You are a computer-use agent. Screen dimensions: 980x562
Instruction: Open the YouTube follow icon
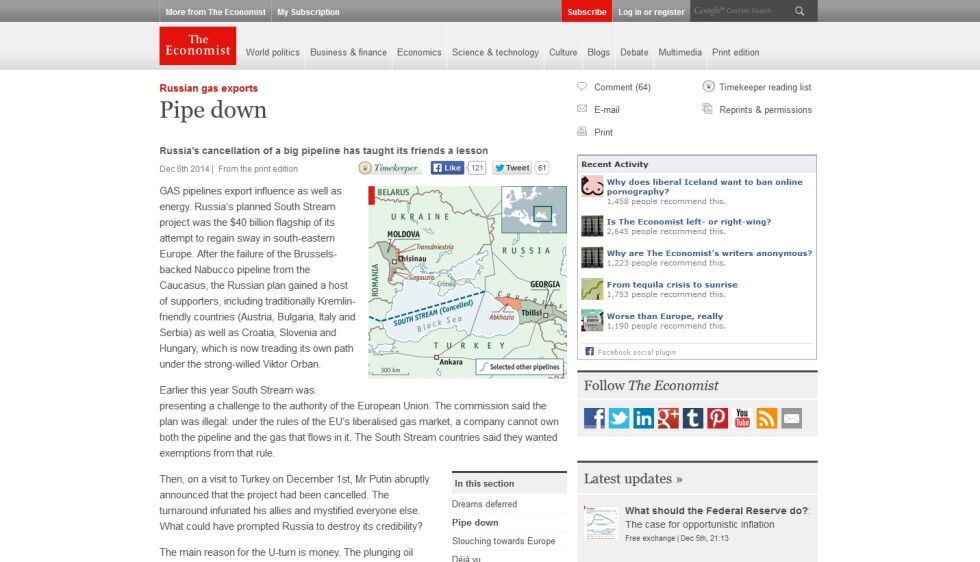(x=742, y=418)
